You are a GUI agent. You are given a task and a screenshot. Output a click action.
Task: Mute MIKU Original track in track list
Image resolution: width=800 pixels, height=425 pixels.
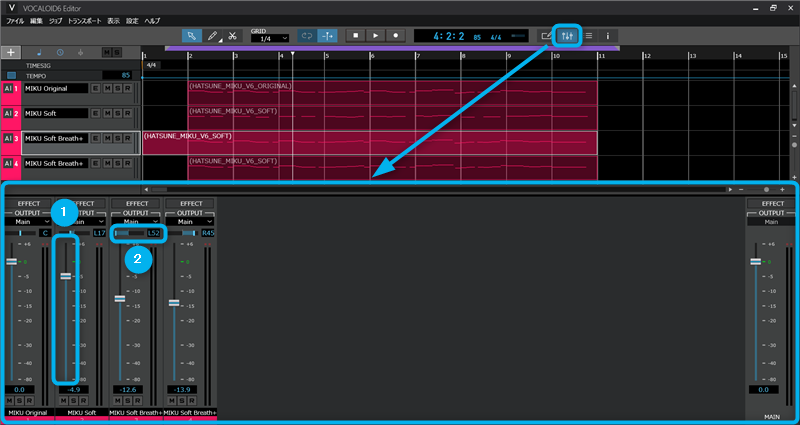point(107,88)
